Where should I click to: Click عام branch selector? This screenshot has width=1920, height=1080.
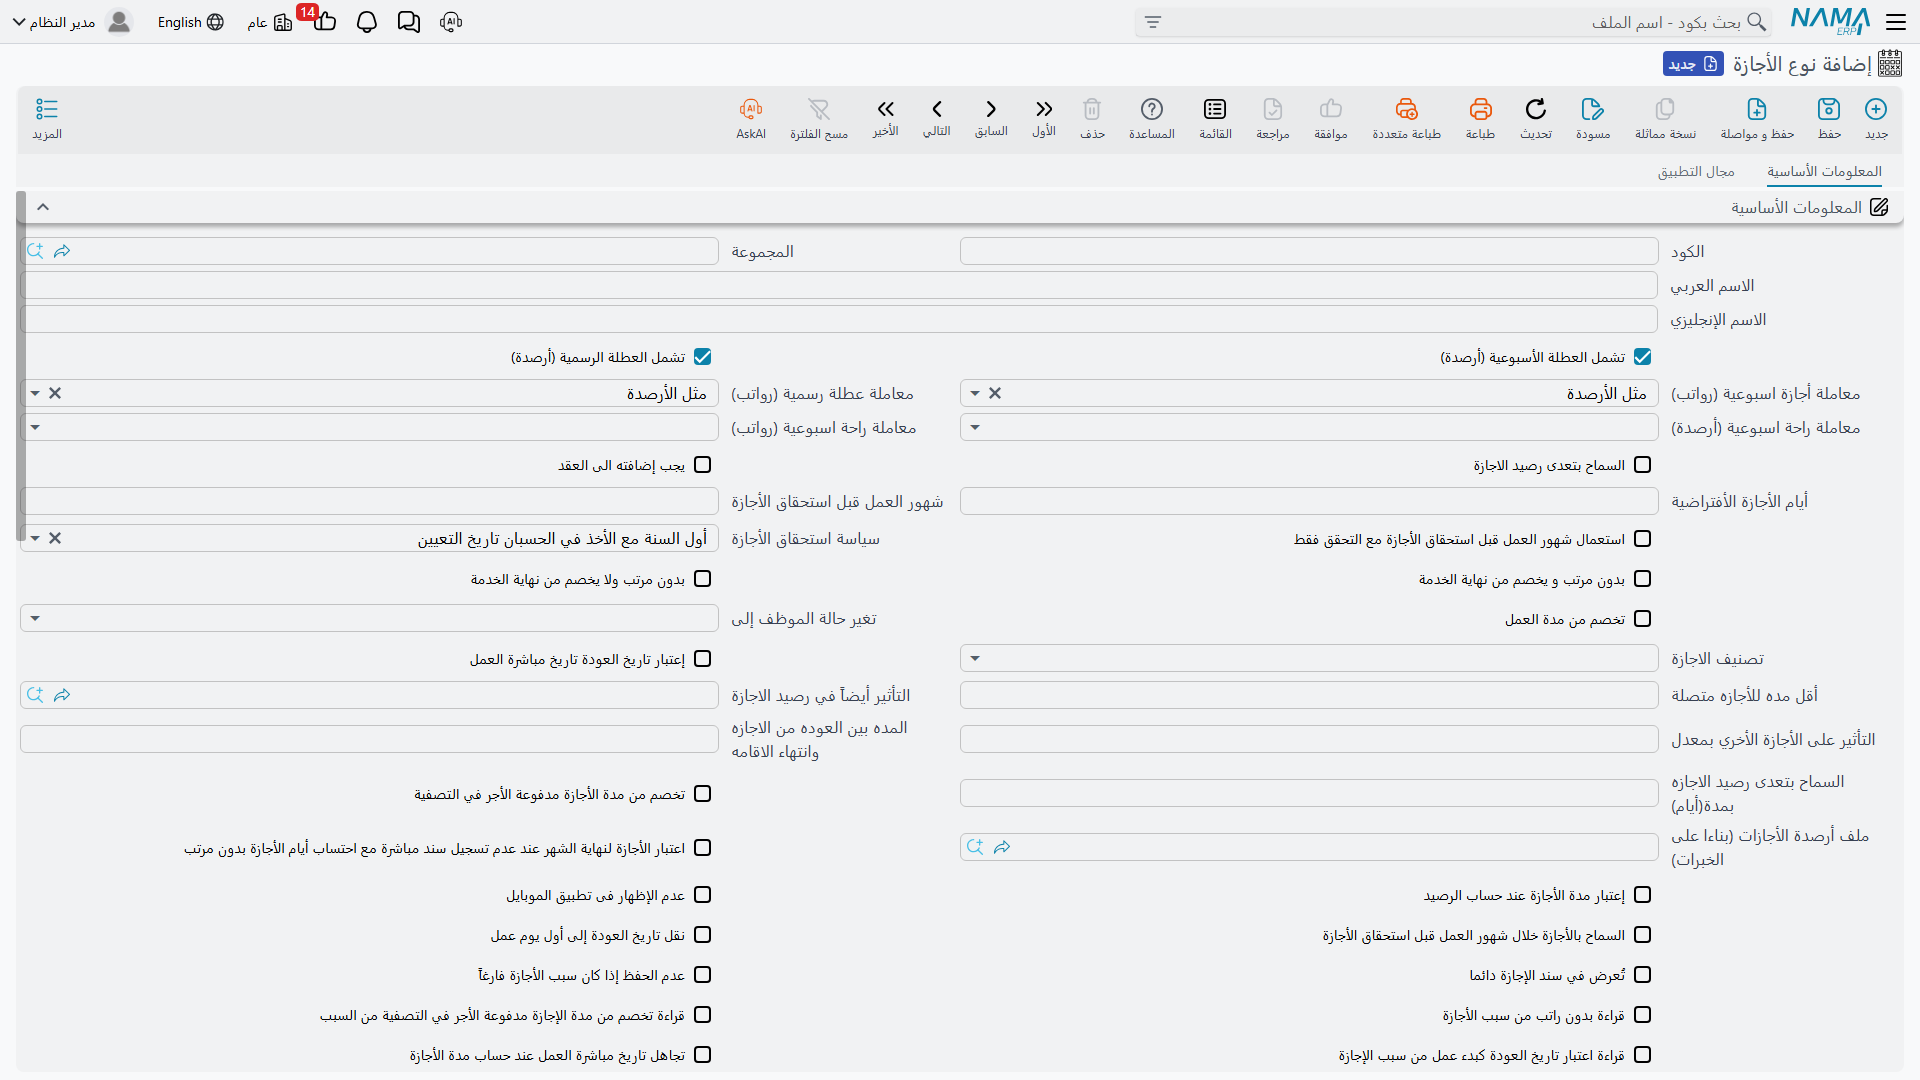pyautogui.click(x=270, y=22)
